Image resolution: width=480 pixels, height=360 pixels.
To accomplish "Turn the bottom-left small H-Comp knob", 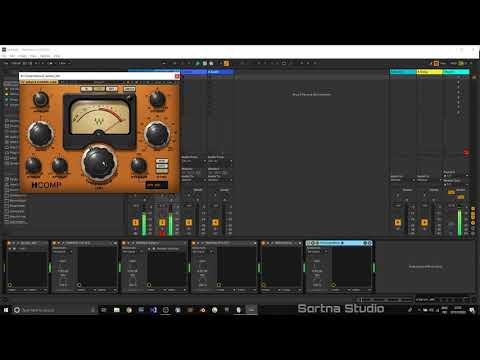I will tap(33, 165).
